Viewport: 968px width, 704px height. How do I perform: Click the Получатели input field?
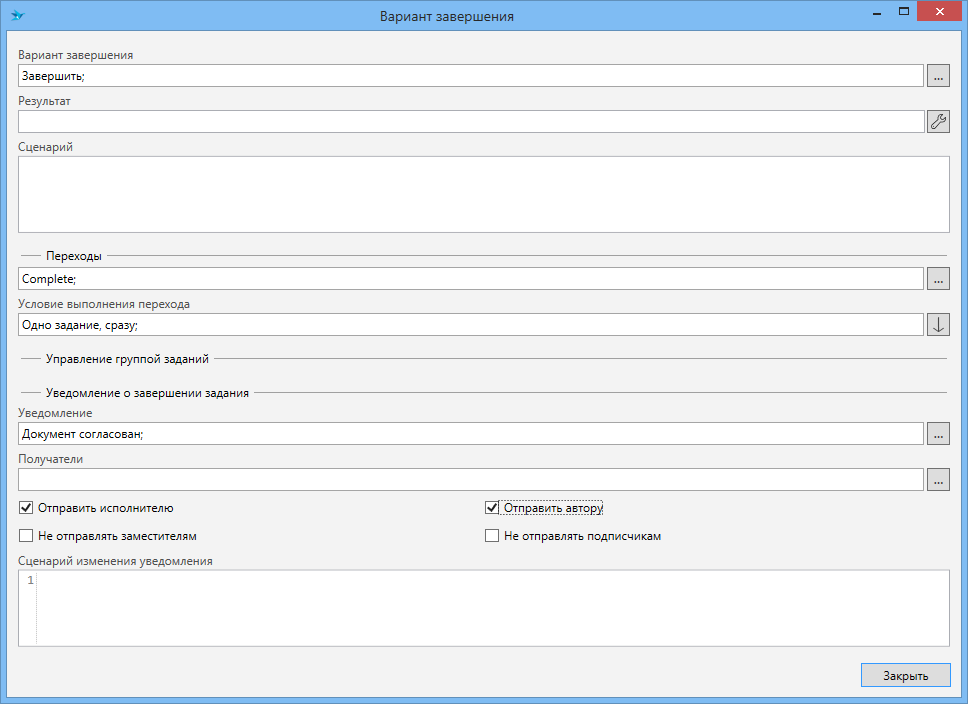pyautogui.click(x=470, y=480)
